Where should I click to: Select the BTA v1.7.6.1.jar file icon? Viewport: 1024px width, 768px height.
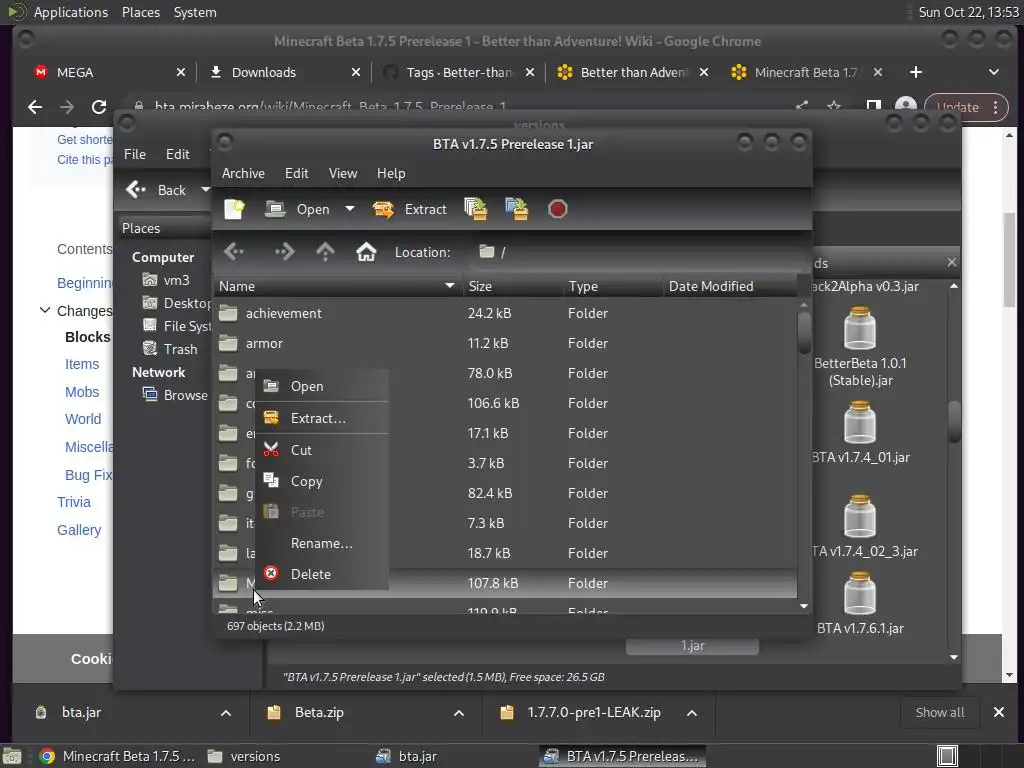click(x=859, y=593)
